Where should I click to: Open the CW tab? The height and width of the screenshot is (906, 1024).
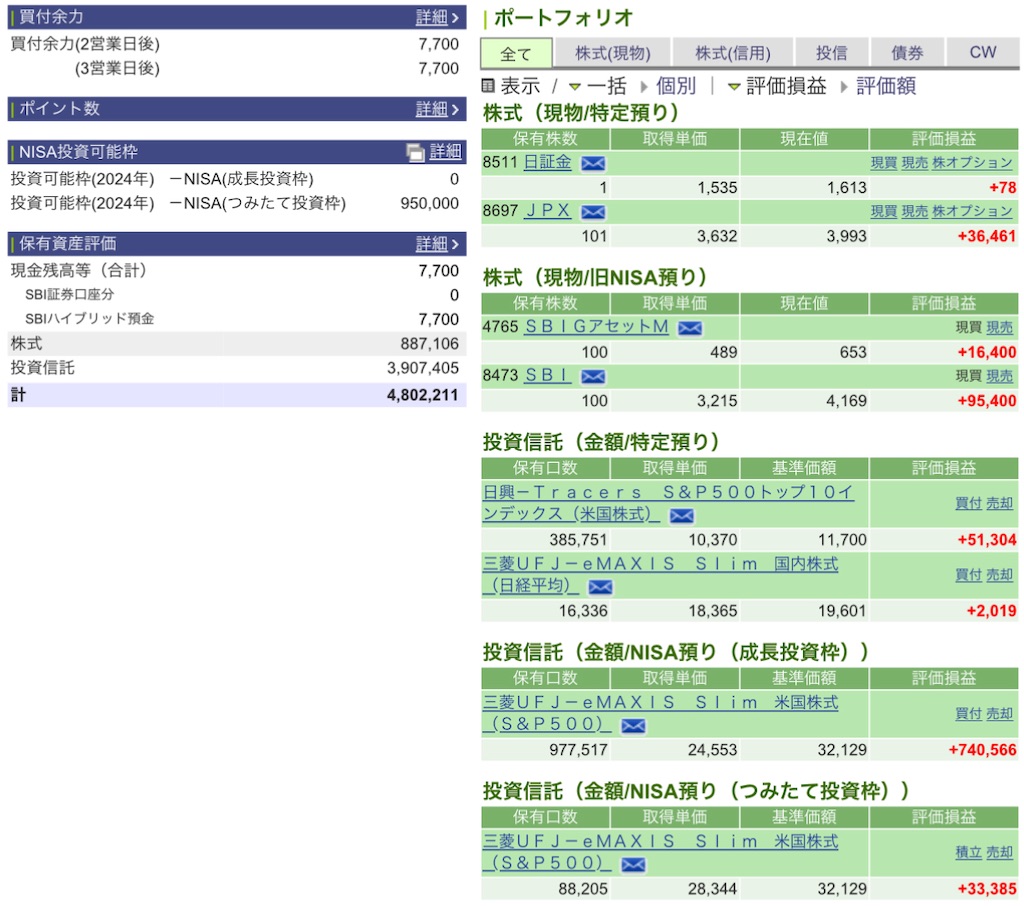point(983,53)
